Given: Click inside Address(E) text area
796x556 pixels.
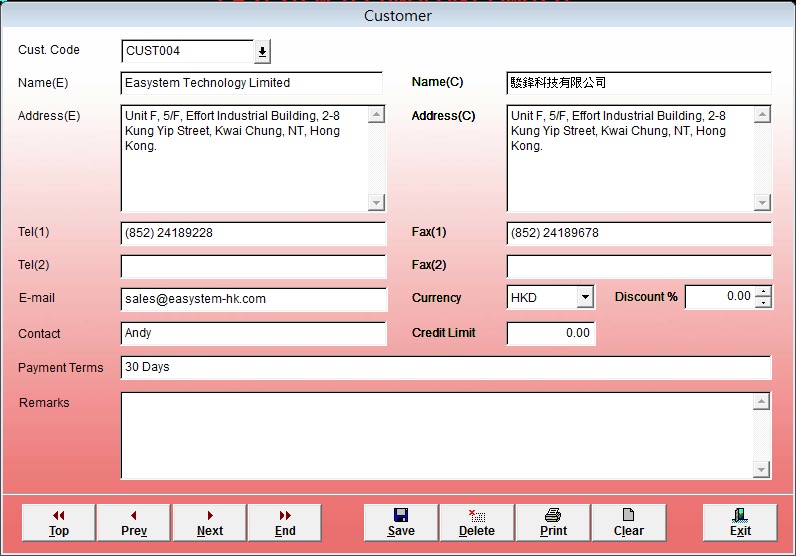Looking at the screenshot, I should pyautogui.click(x=245, y=158).
